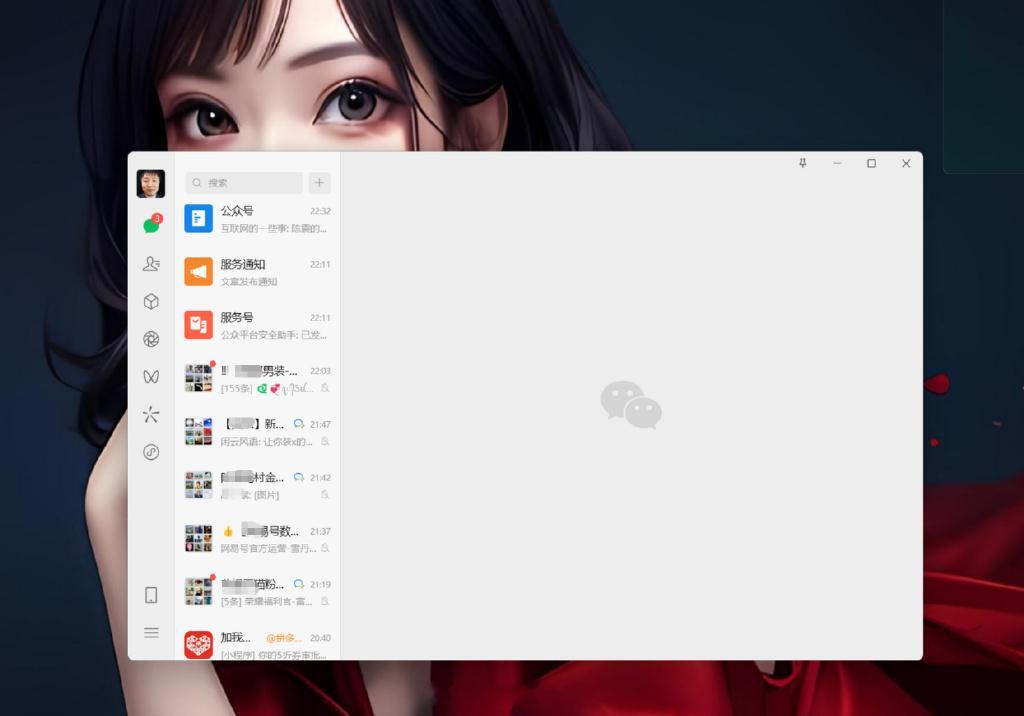Image resolution: width=1024 pixels, height=716 pixels.
Task: Select the orange 服务通知 megaphone icon
Action: [x=199, y=272]
